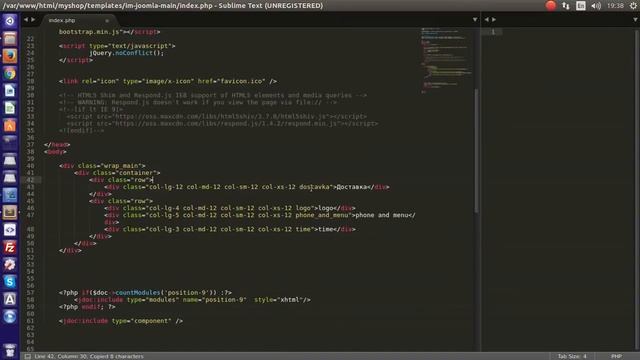Open Tab Size: 4 selector
Viewport: 640px width, 360px height.
pyautogui.click(x=572, y=356)
